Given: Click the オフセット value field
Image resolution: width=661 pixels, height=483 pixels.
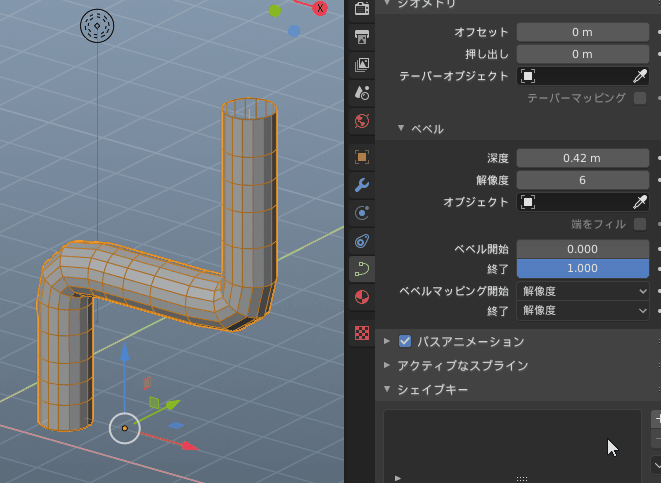Looking at the screenshot, I should point(583,32).
